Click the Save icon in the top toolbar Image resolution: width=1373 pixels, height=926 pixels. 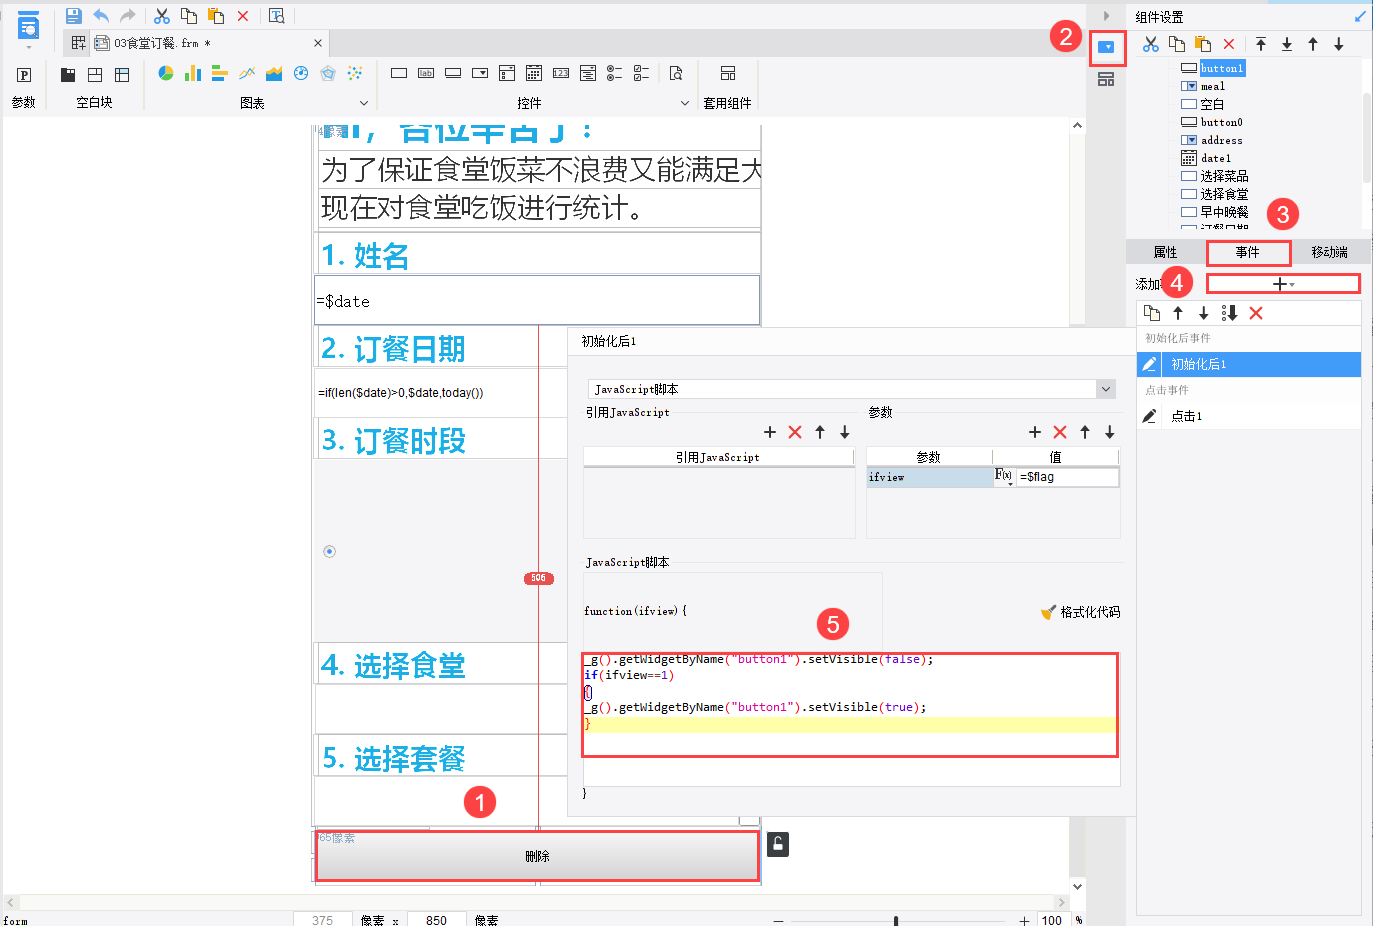pyautogui.click(x=73, y=16)
